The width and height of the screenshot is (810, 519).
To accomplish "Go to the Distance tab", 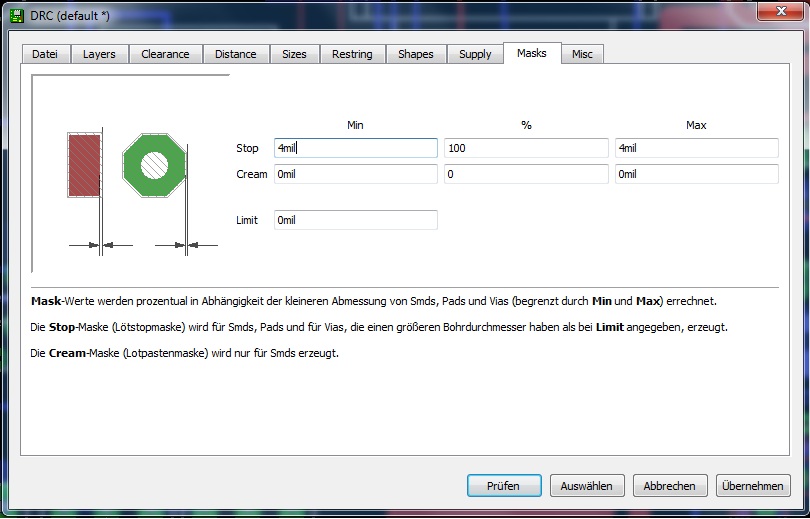I will [236, 54].
